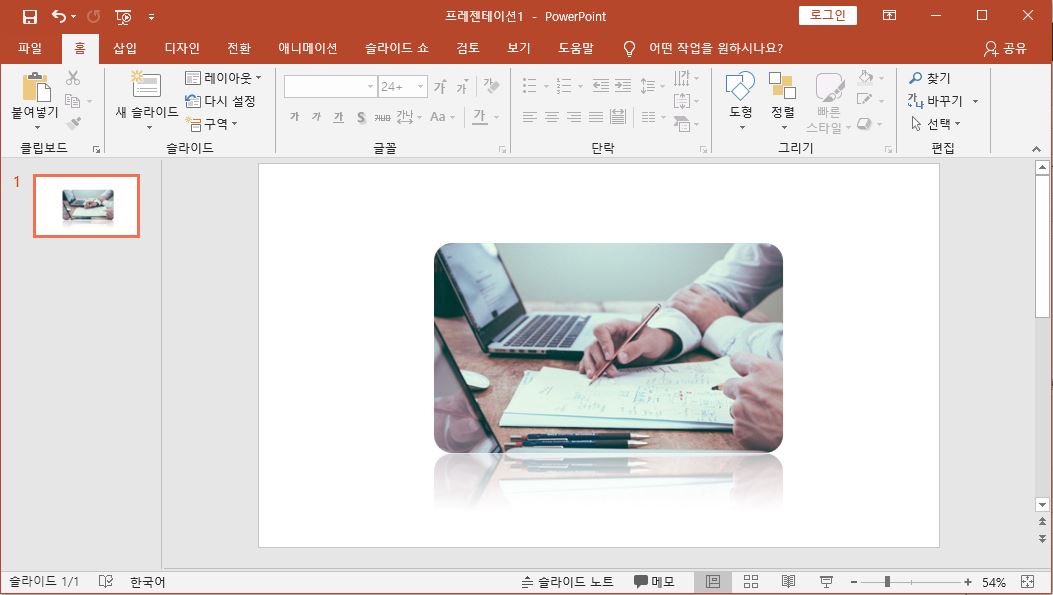Click the New Slide icon
This screenshot has width=1053, height=595.
[146, 85]
